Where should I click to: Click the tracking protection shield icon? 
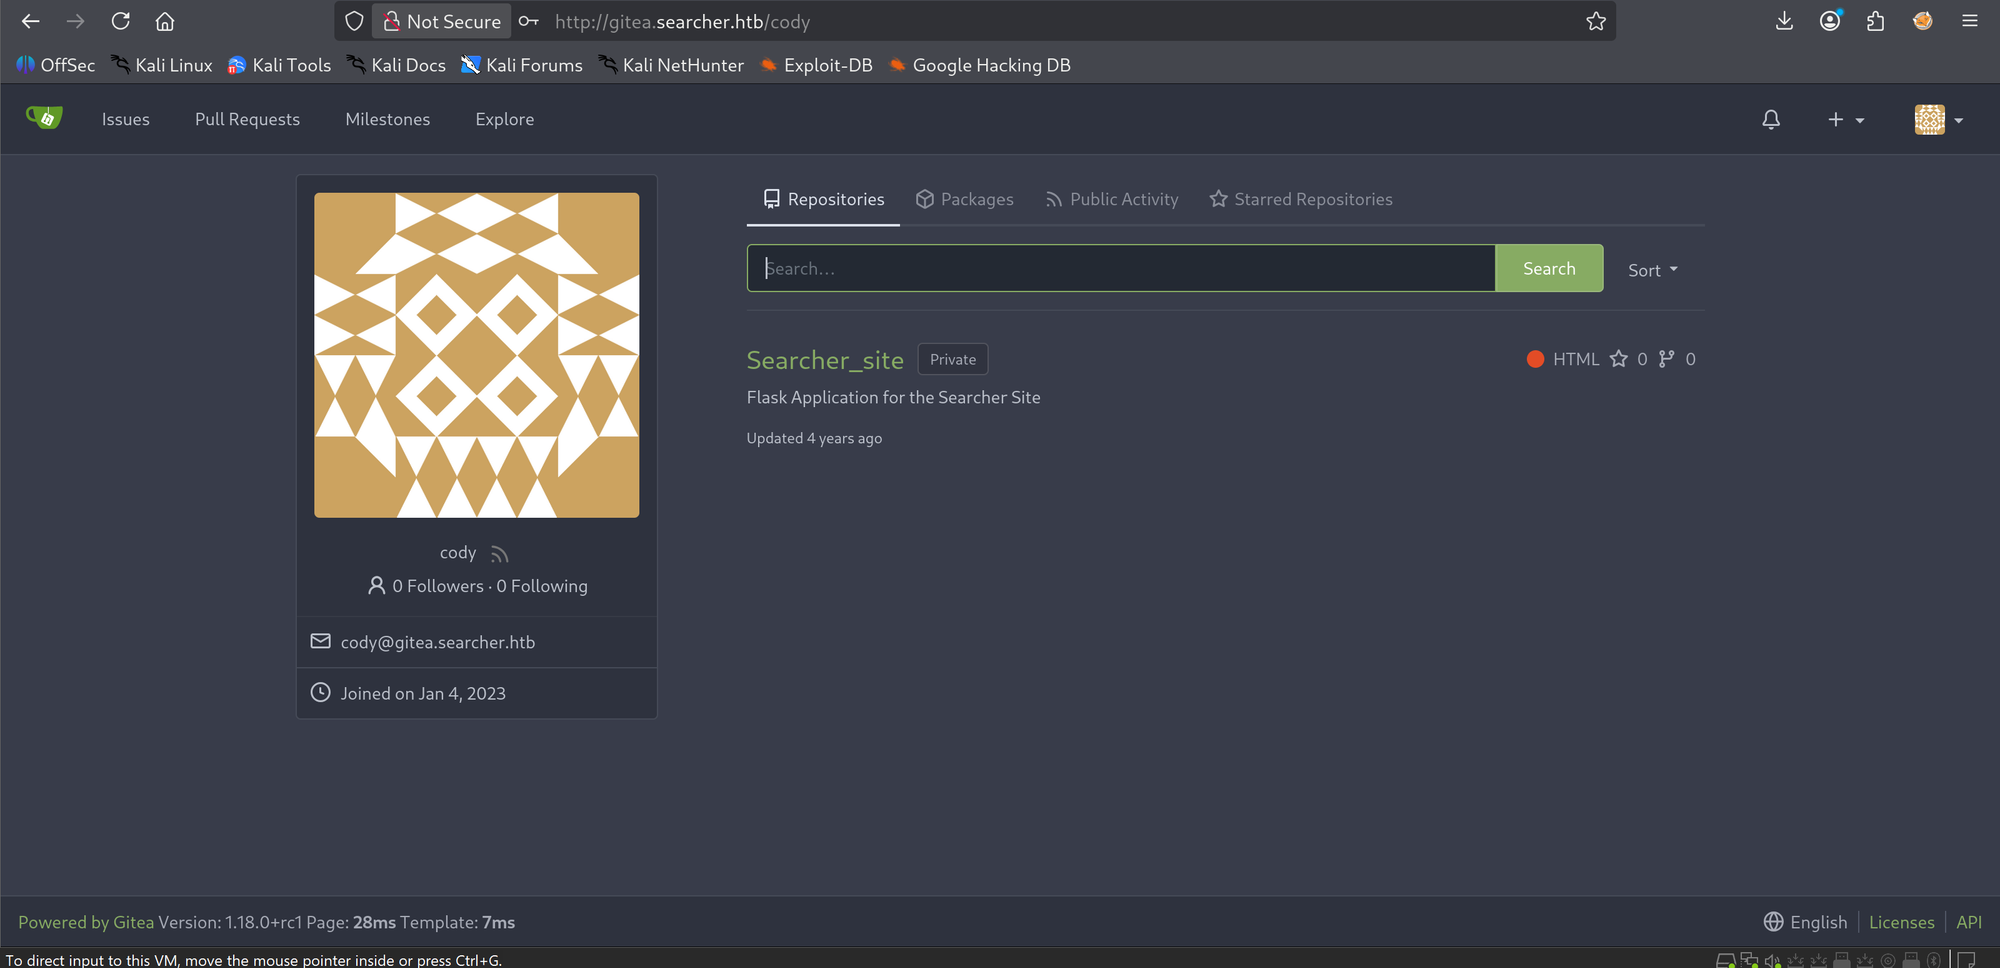(x=354, y=21)
